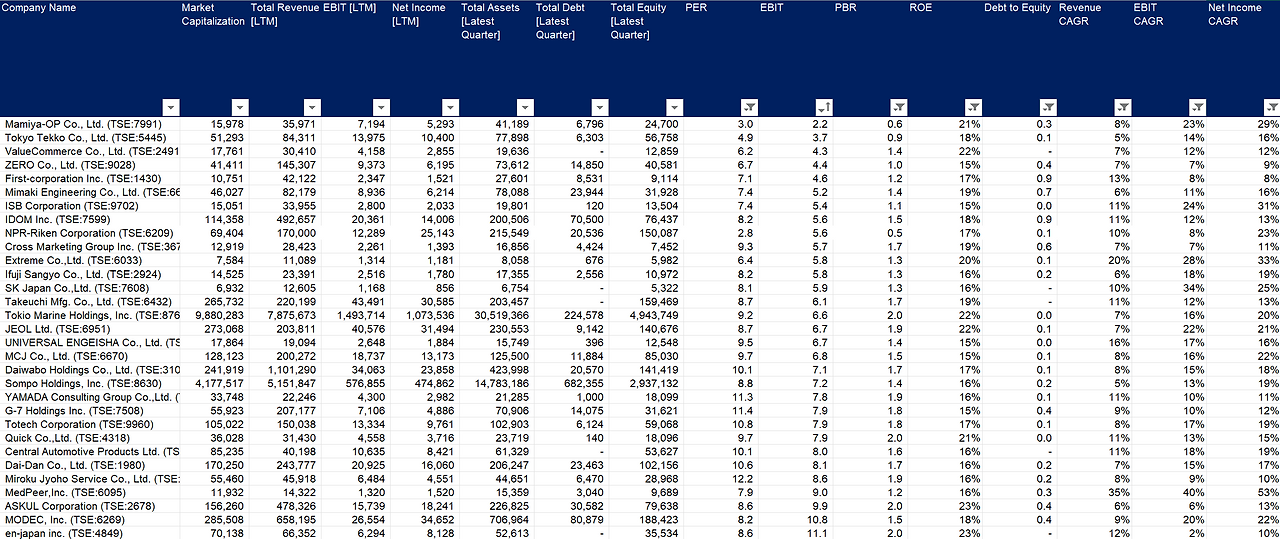
Task: Open the Market Capitalization filter dropdown
Action: [240, 107]
